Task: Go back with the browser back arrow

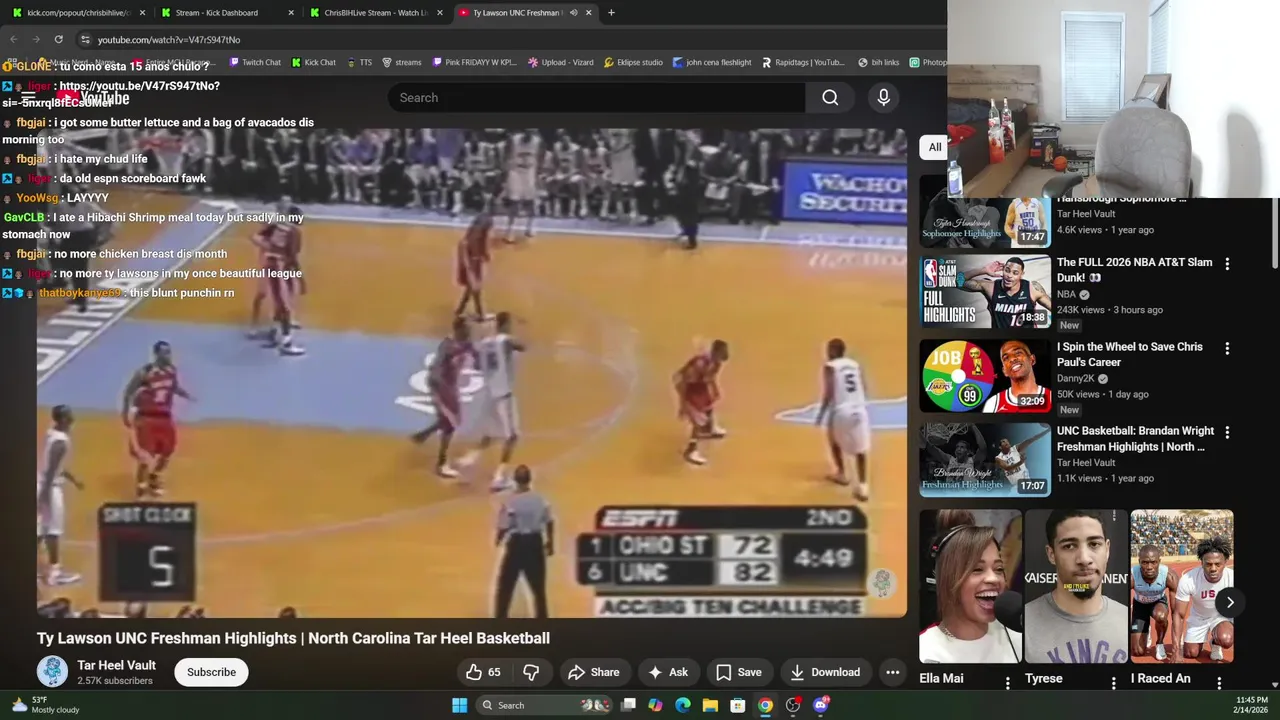Action: pyautogui.click(x=14, y=39)
